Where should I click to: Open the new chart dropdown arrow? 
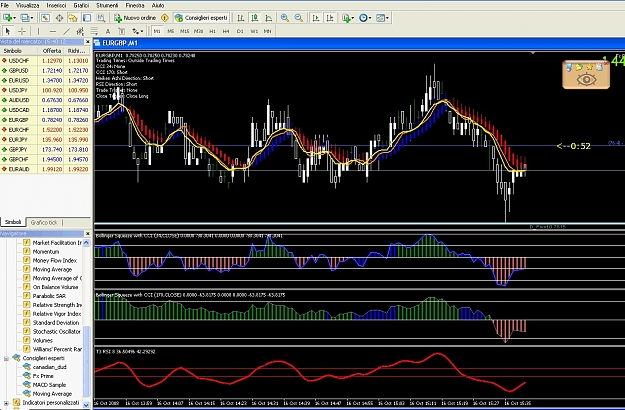(x=15, y=18)
